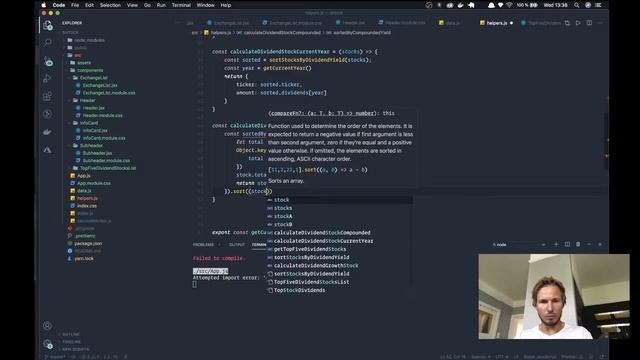640x360 pixels.
Task: Open changes compare icon in editor toolbar
Action: coord(567,23)
